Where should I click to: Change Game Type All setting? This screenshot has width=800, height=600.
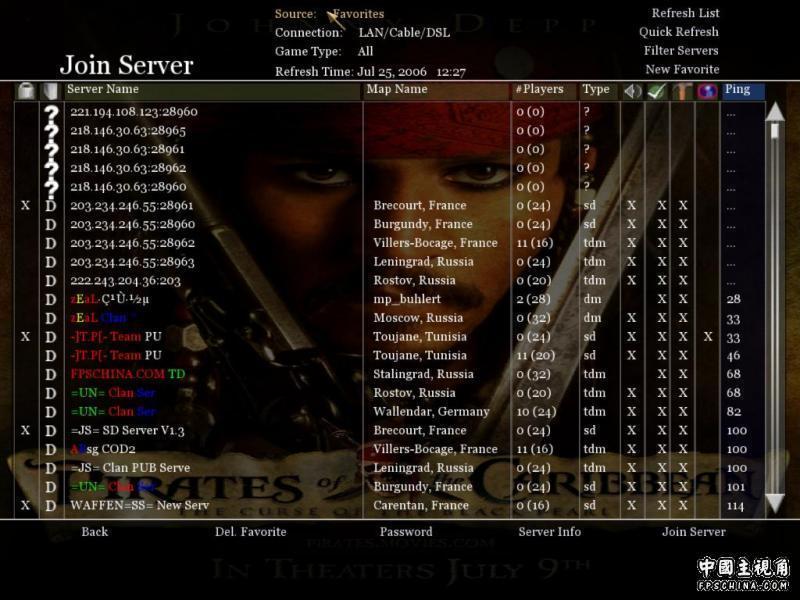[324, 52]
